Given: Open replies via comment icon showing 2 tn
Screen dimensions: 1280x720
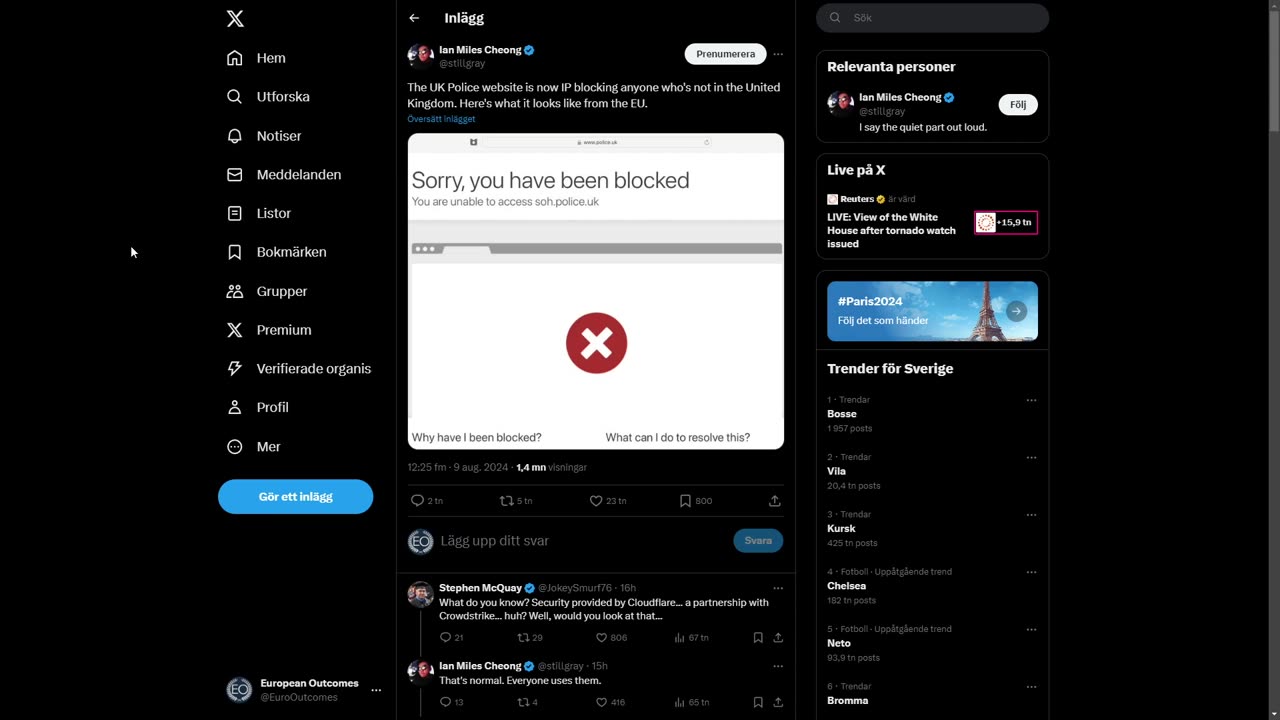Looking at the screenshot, I should click(417, 501).
